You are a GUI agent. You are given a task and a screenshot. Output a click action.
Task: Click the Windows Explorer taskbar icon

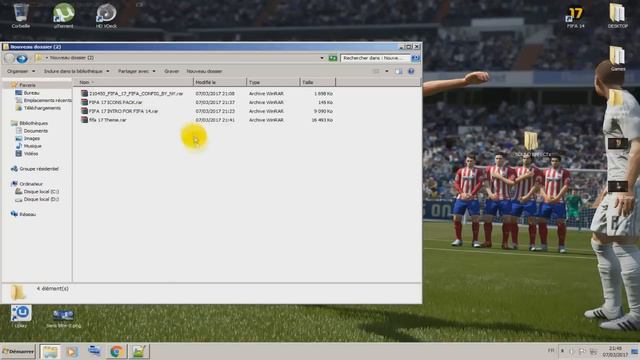pyautogui.click(x=50, y=351)
